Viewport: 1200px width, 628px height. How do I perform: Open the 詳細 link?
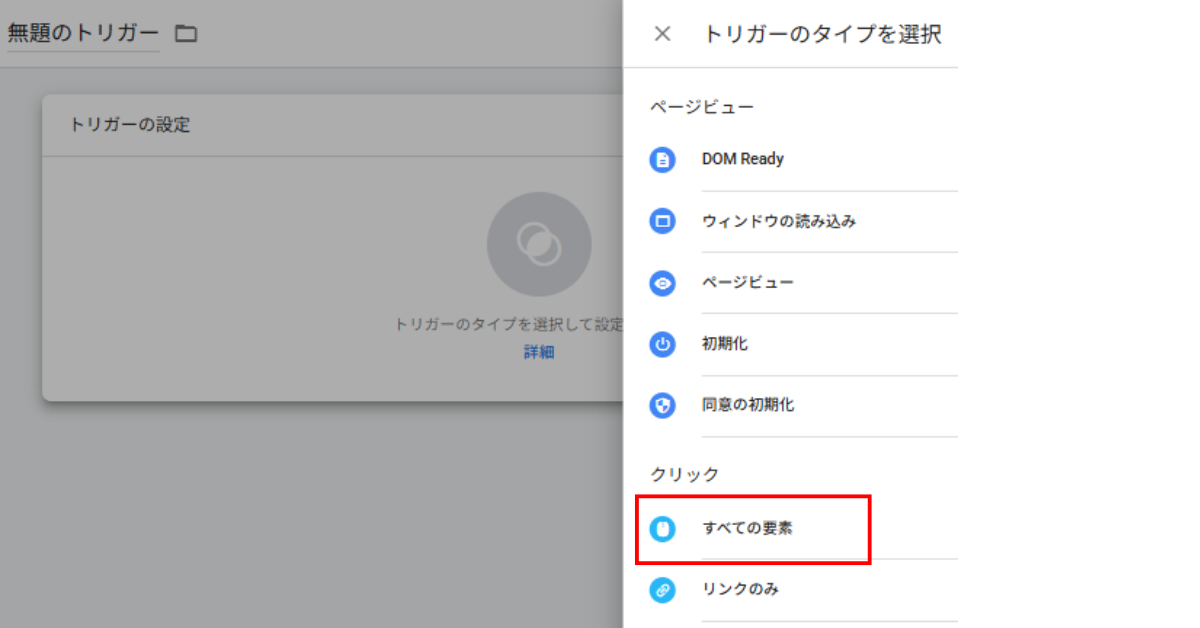click(x=538, y=352)
